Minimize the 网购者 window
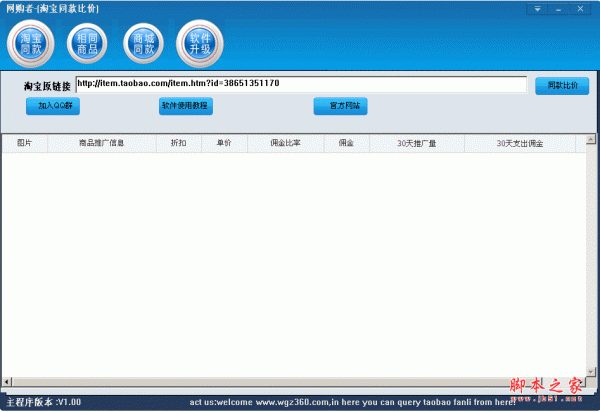 (x=559, y=9)
